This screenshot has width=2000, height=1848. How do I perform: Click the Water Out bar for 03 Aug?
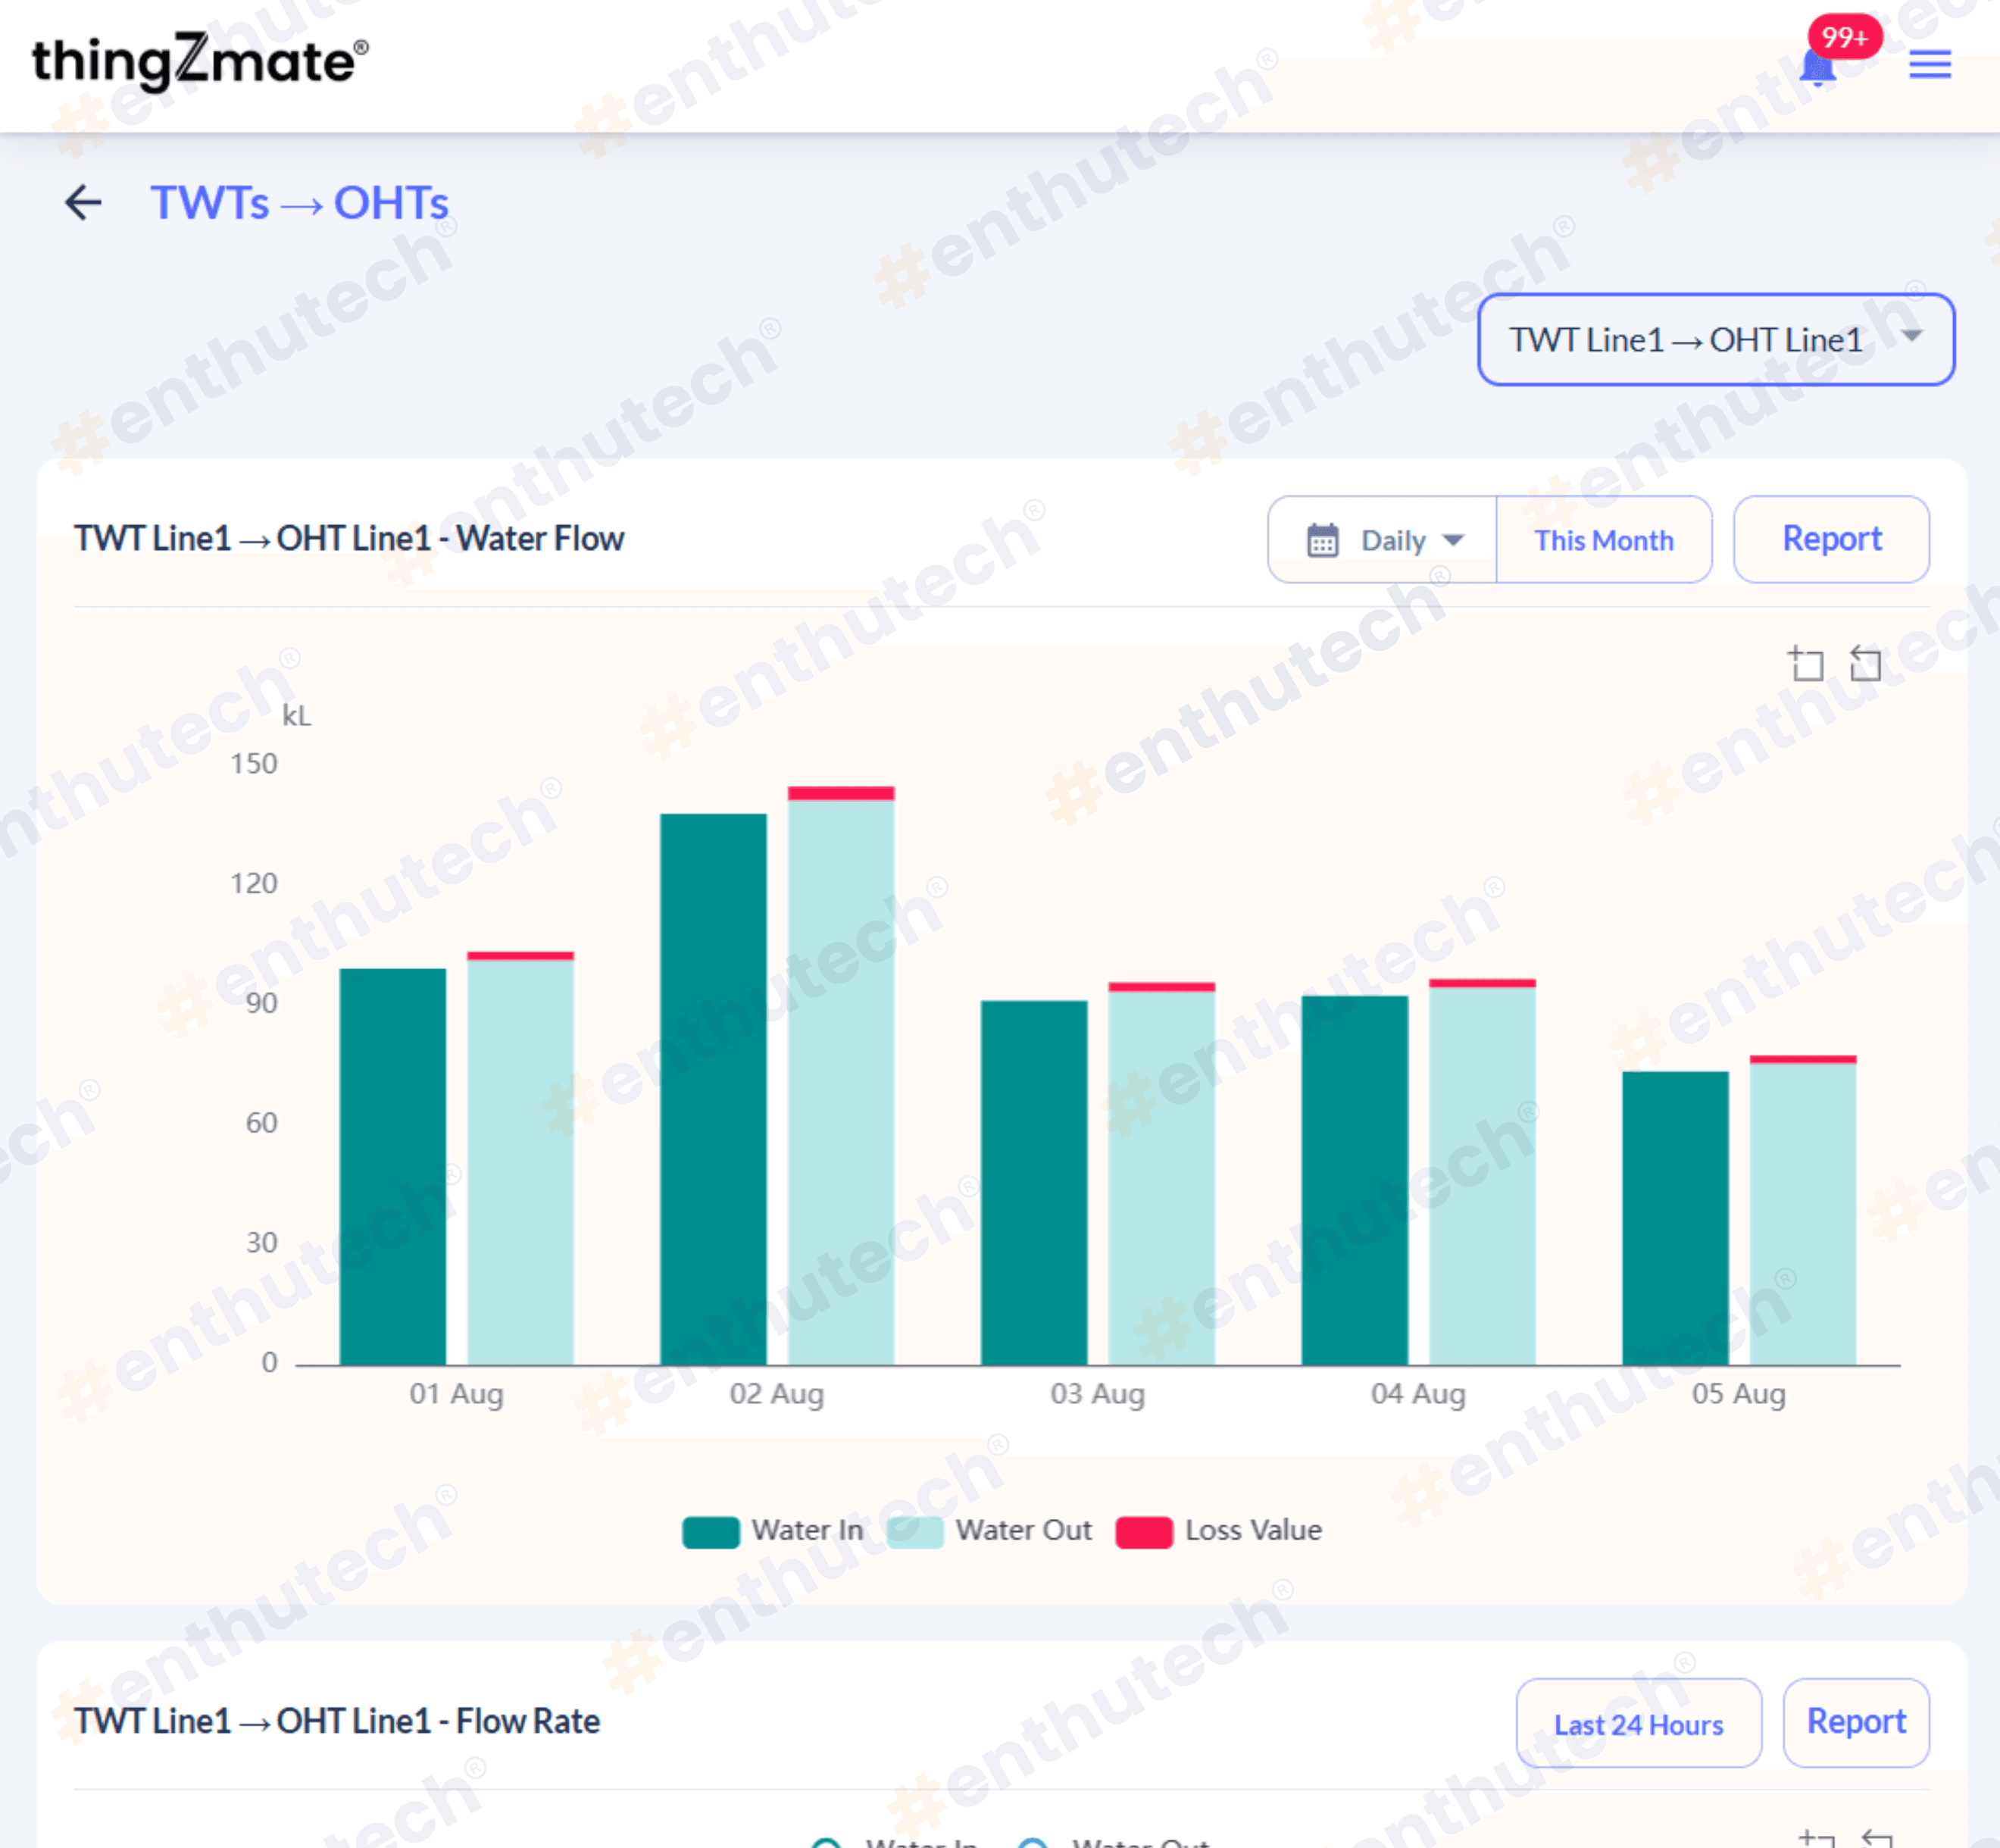pyautogui.click(x=1162, y=1178)
